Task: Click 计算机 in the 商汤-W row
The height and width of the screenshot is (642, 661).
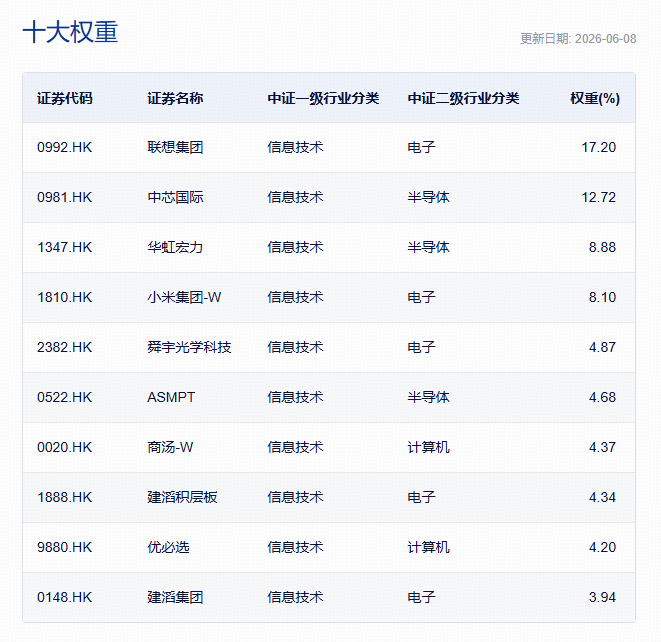Action: tap(428, 447)
